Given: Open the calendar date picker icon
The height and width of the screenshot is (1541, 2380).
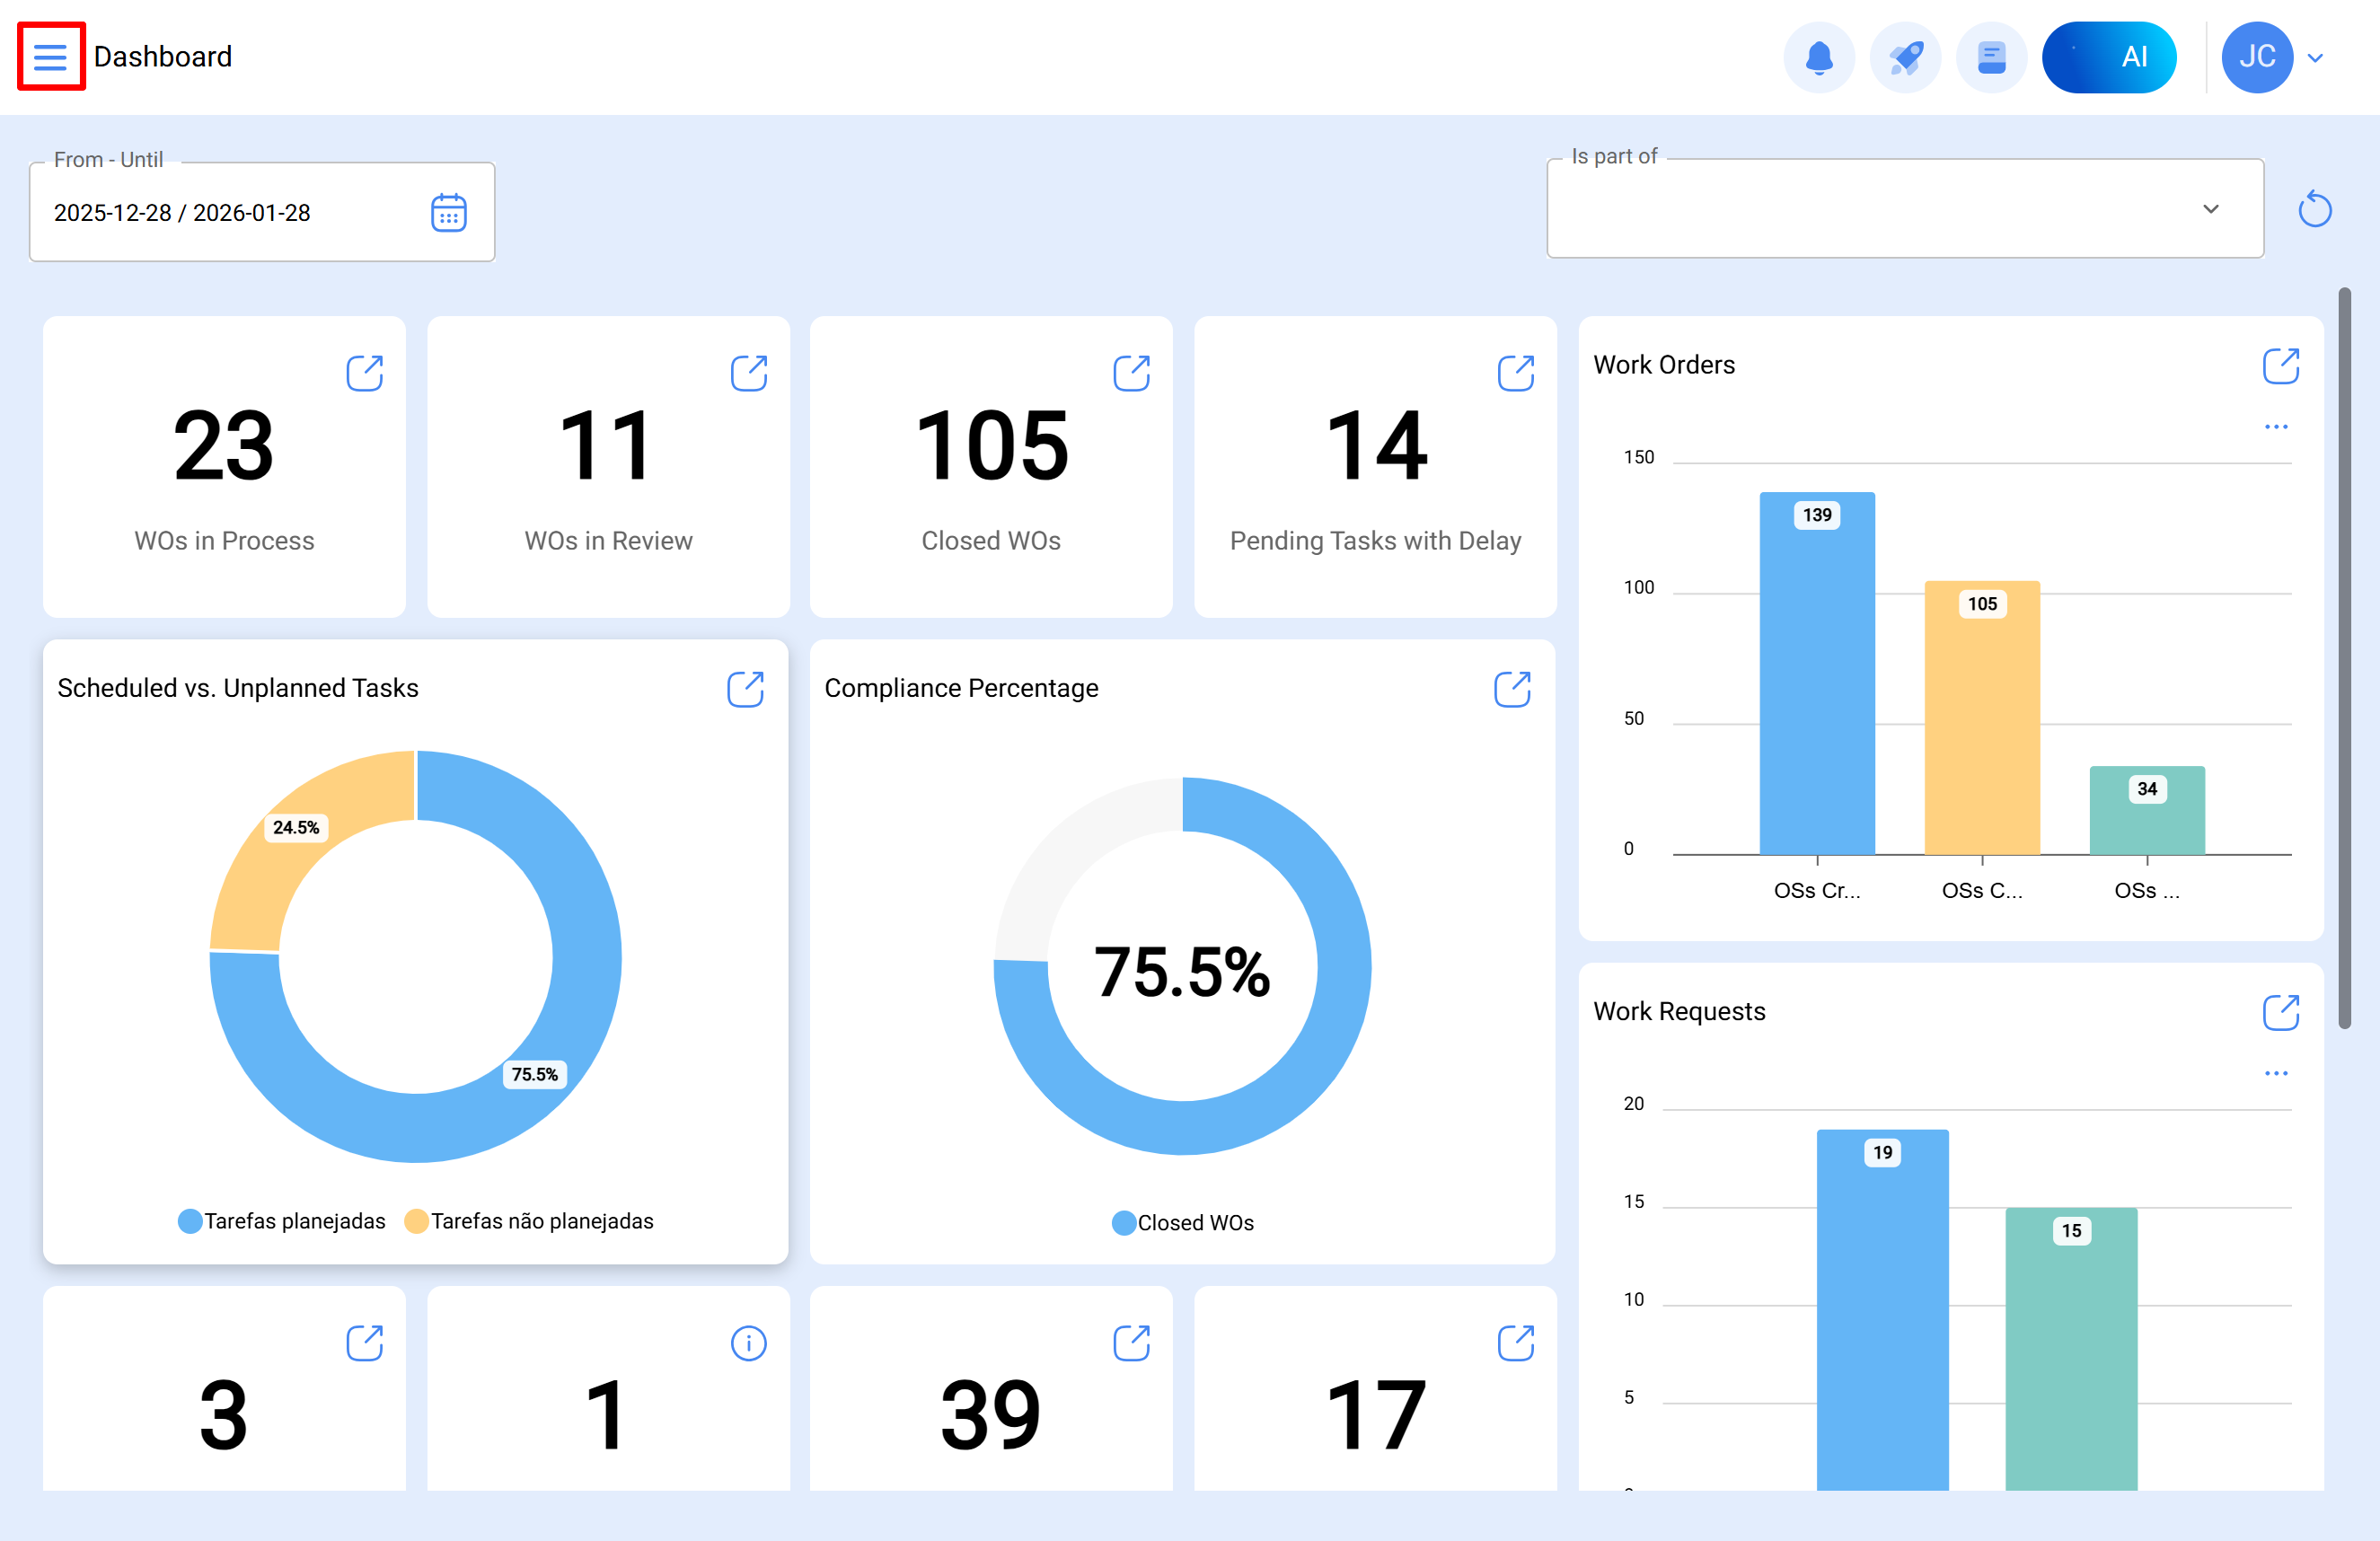Looking at the screenshot, I should [449, 213].
